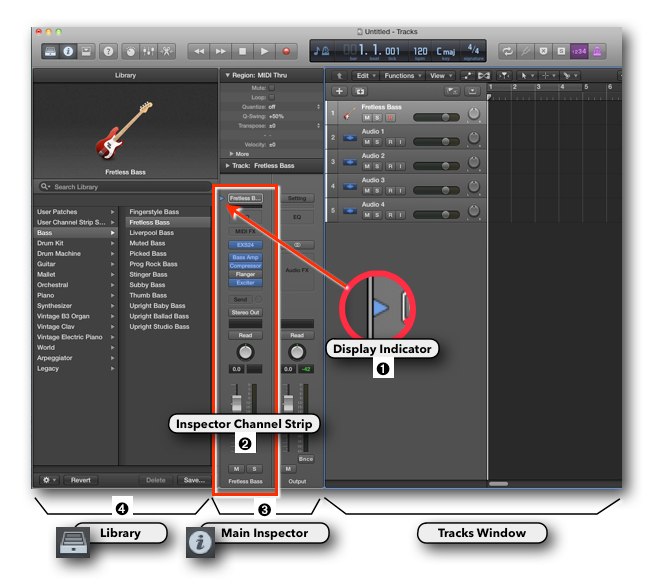Record-enable the Audio 3 track

pyautogui.click(x=389, y=189)
